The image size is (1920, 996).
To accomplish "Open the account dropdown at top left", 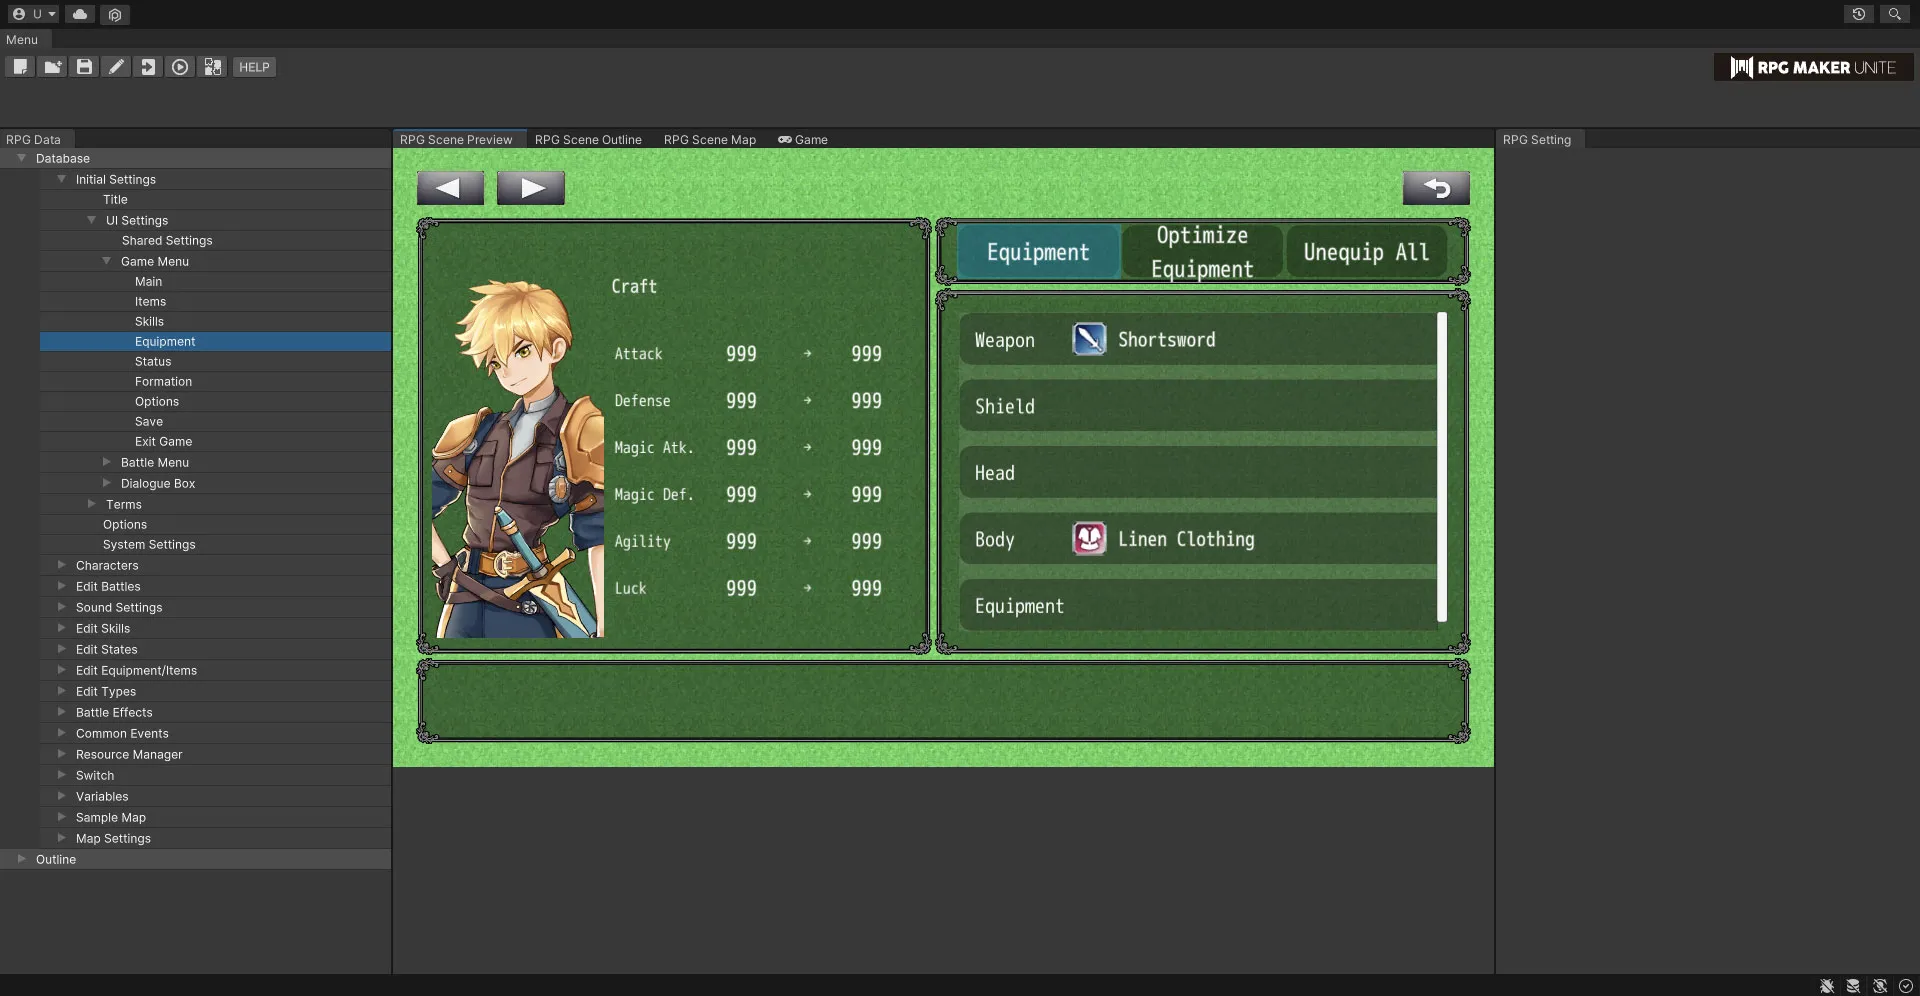I will (x=34, y=14).
